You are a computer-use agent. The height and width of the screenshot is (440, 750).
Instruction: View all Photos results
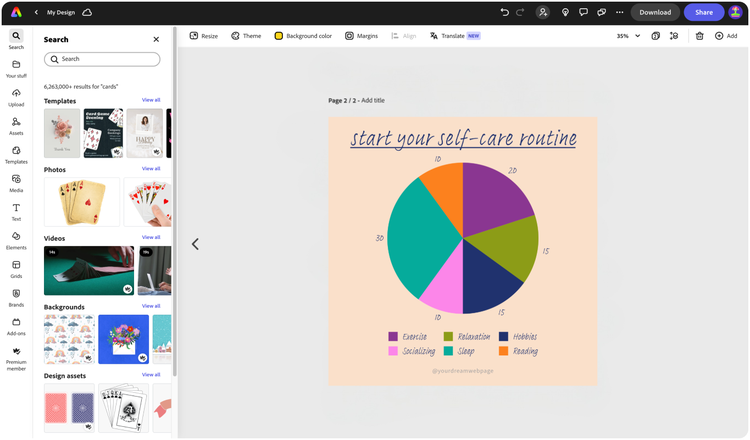pyautogui.click(x=151, y=169)
